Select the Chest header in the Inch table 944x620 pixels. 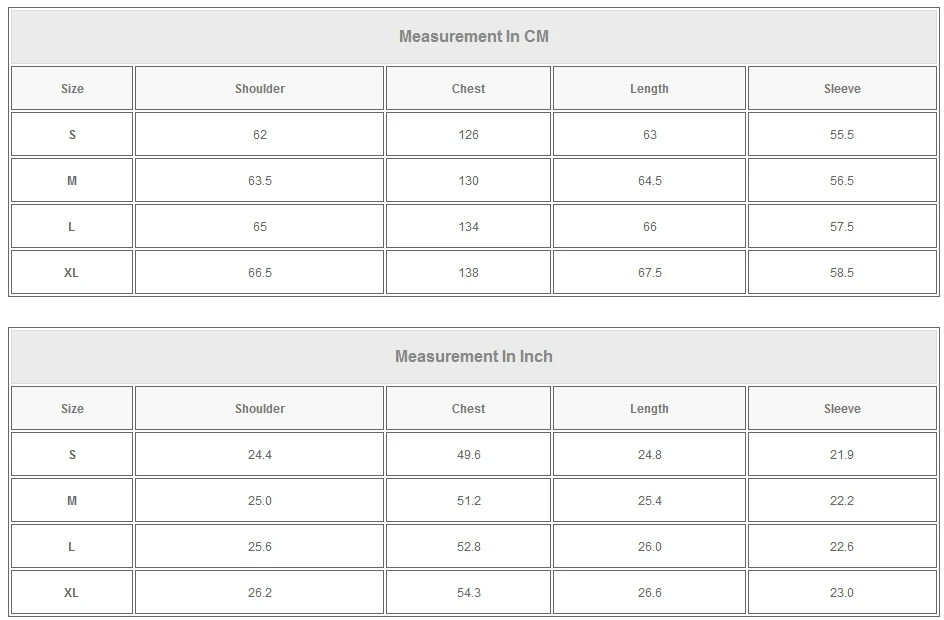[468, 409]
